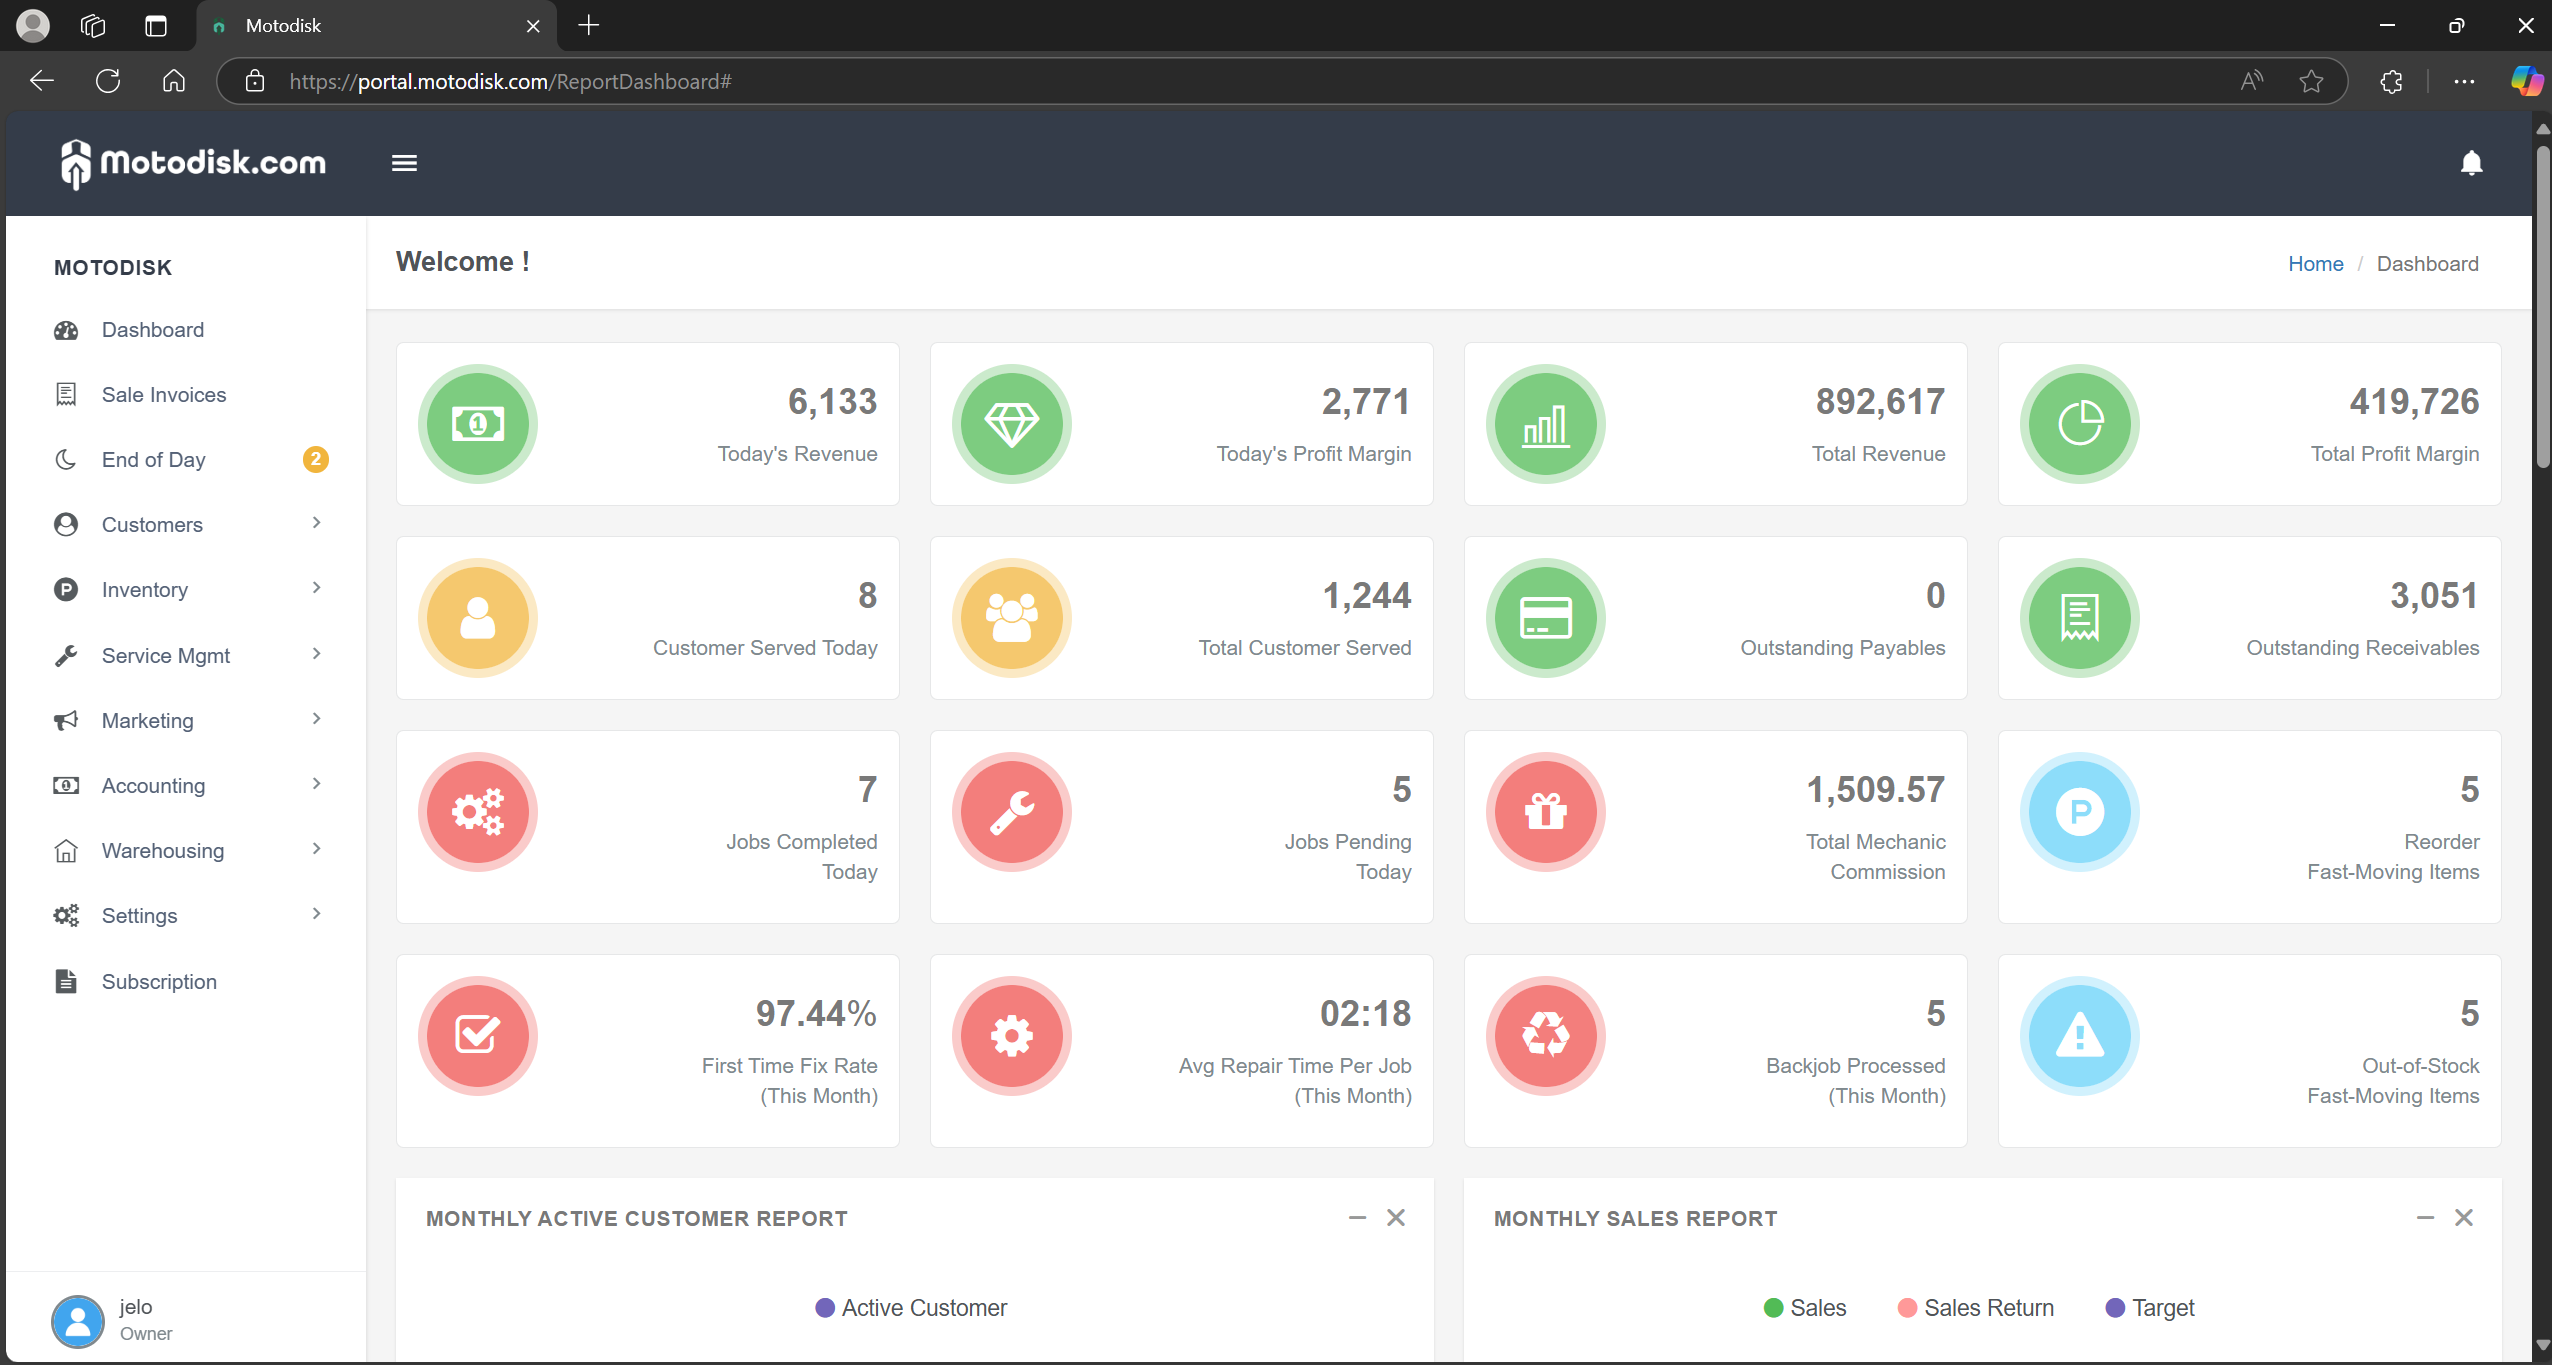Open Sale Invoices from the sidebar
The image size is (2552, 1365).
[x=164, y=395]
